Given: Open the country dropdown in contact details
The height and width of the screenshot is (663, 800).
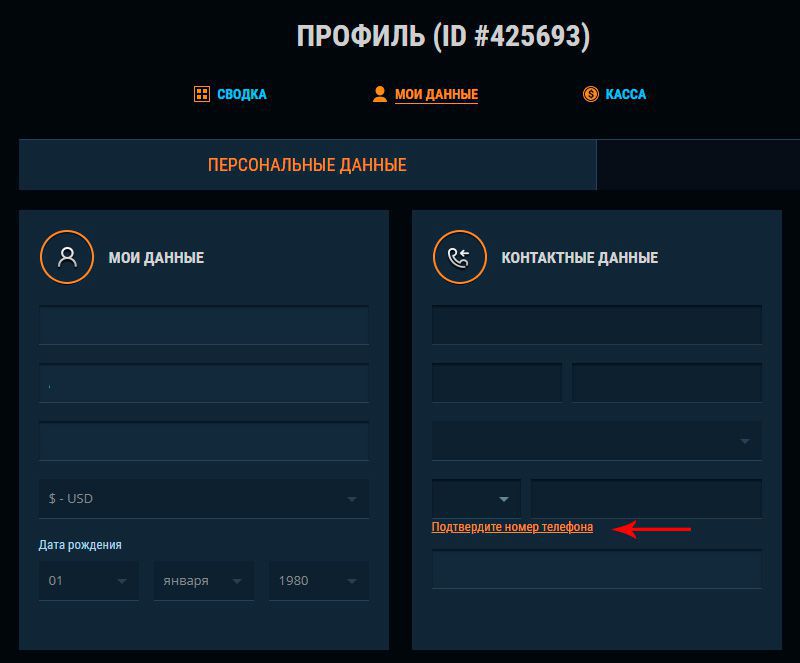Looking at the screenshot, I should point(597,440).
